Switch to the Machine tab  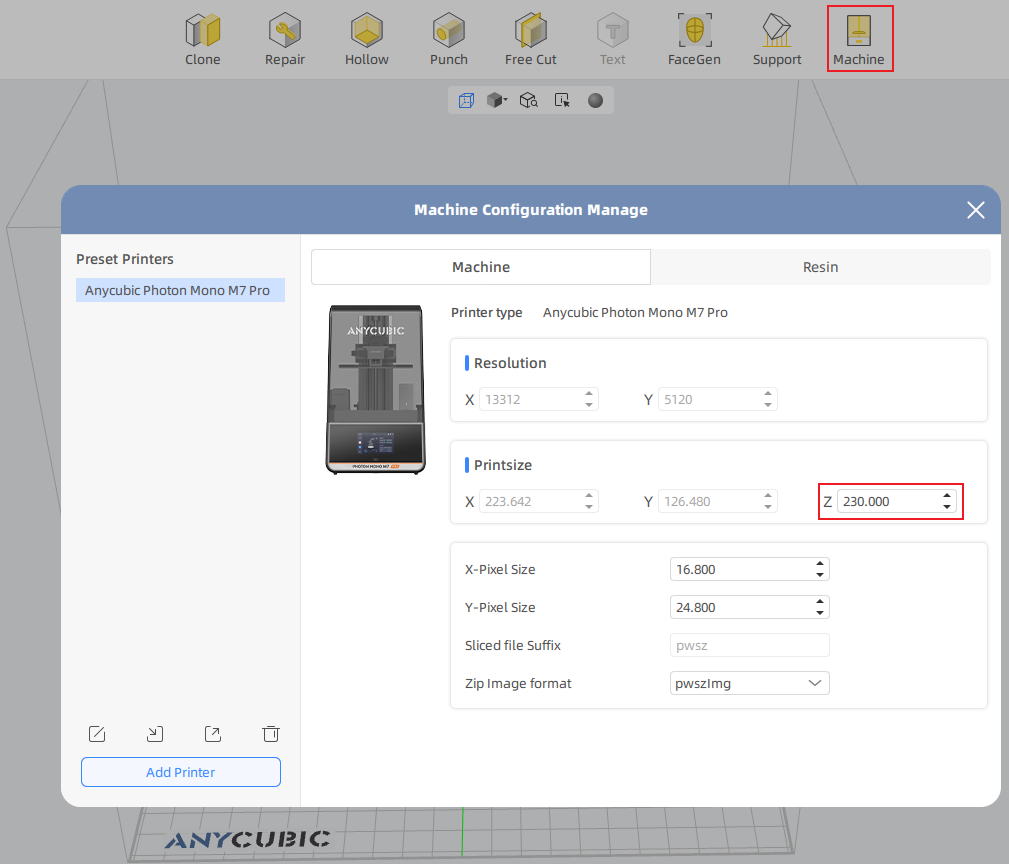tap(481, 267)
